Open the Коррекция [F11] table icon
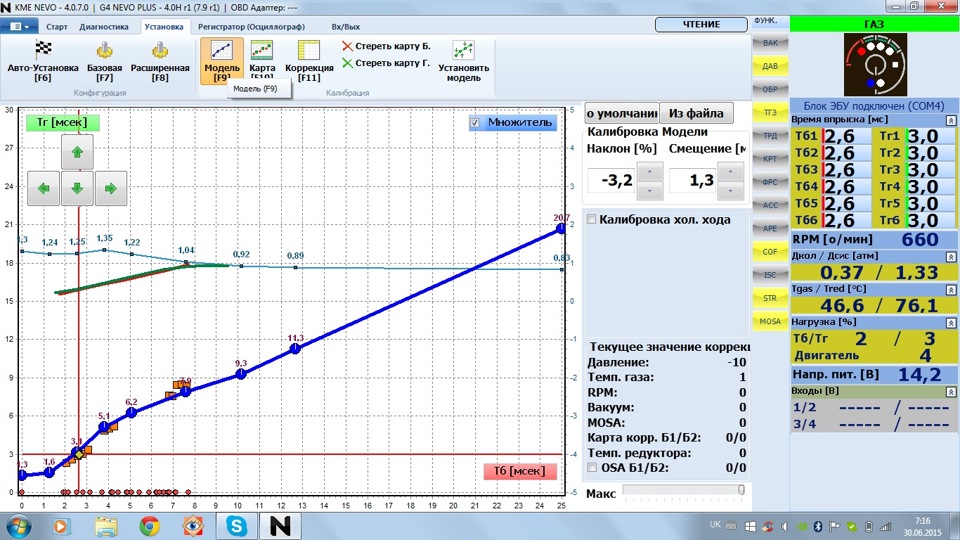 point(308,50)
